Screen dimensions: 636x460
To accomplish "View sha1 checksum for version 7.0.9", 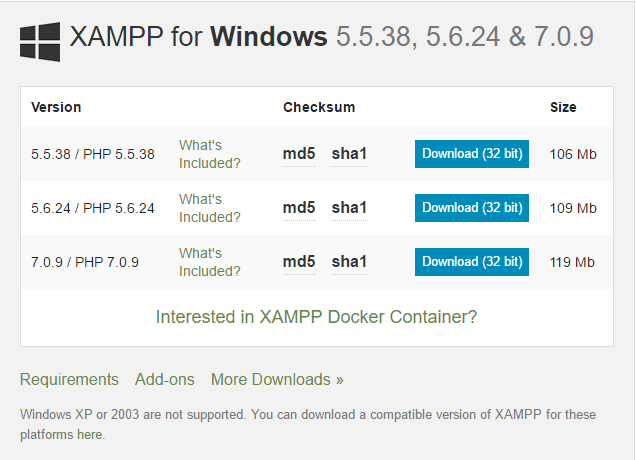I will pyautogui.click(x=349, y=262).
